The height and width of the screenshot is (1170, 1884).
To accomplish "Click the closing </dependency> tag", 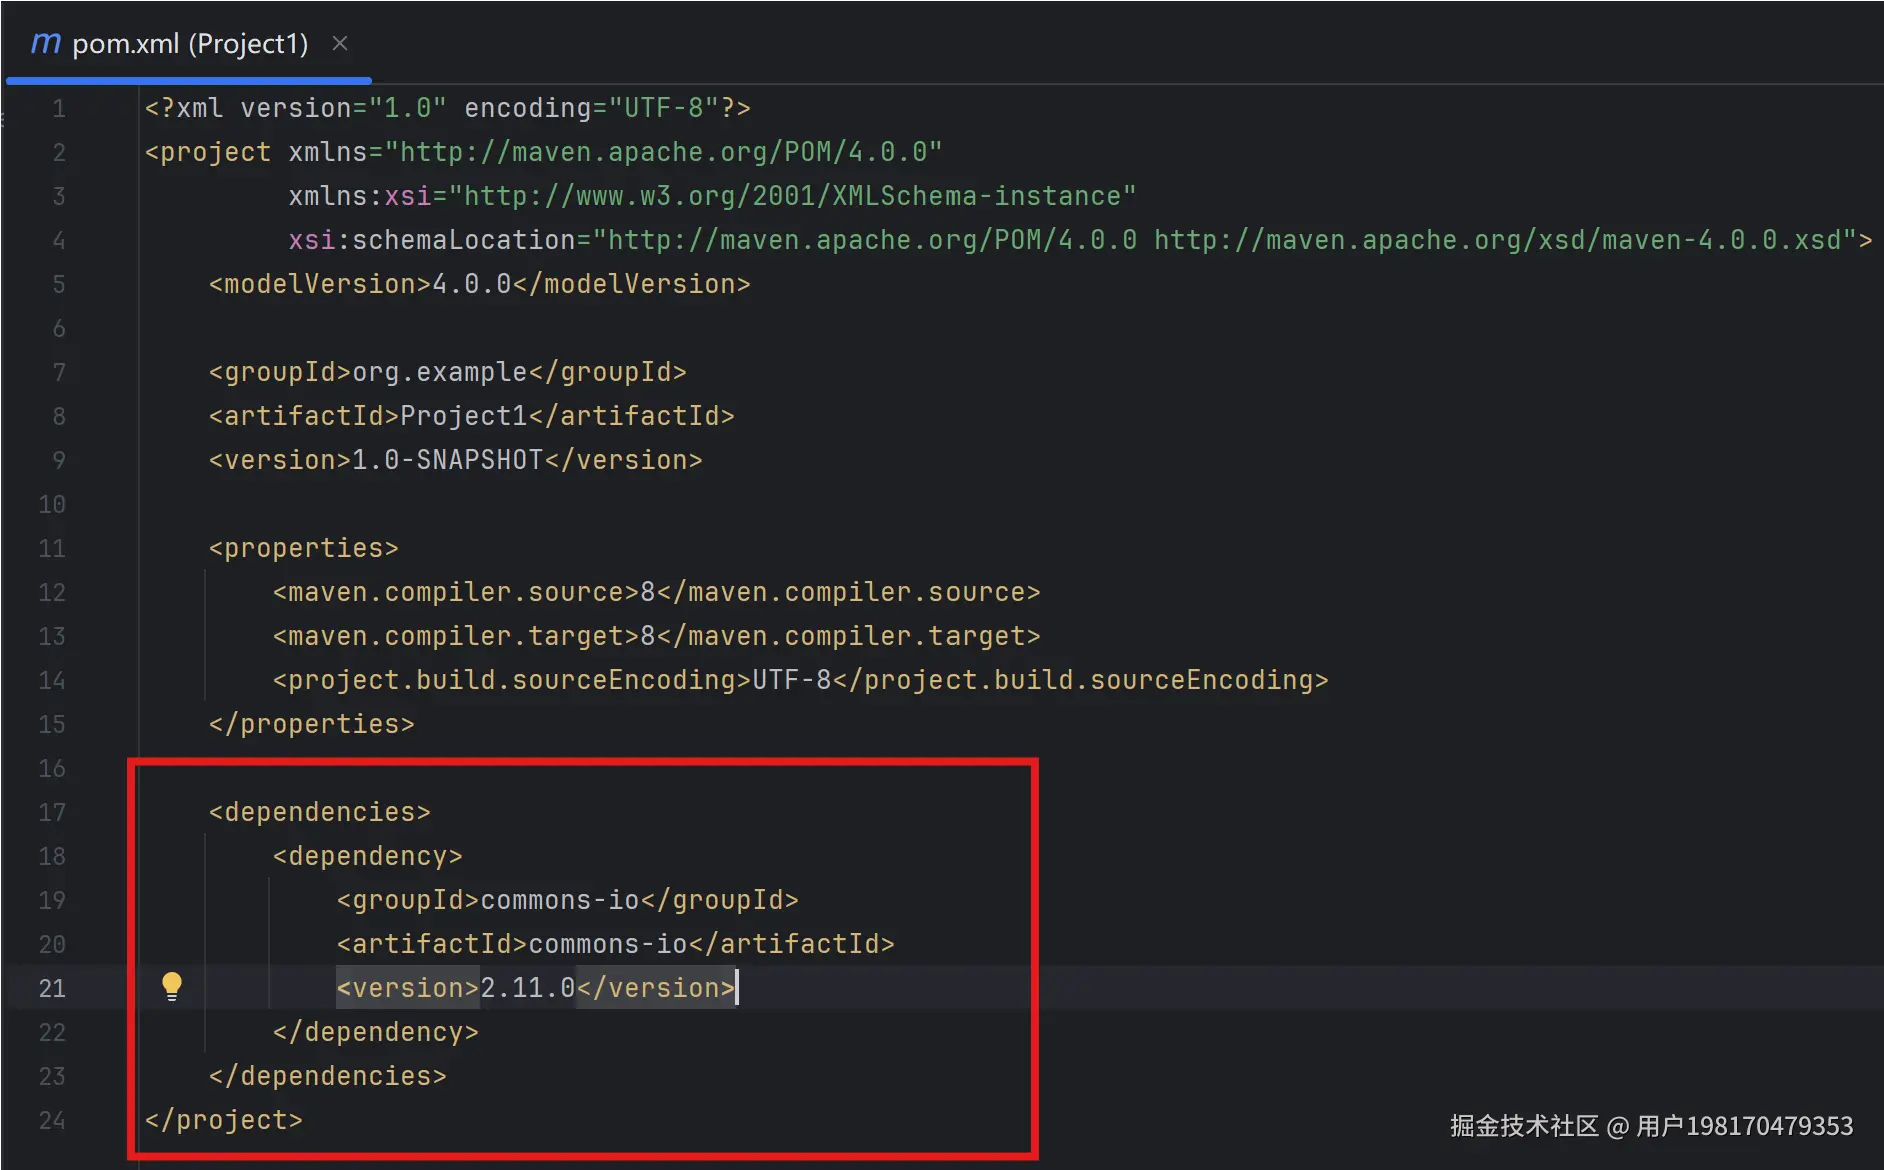I will [376, 1032].
